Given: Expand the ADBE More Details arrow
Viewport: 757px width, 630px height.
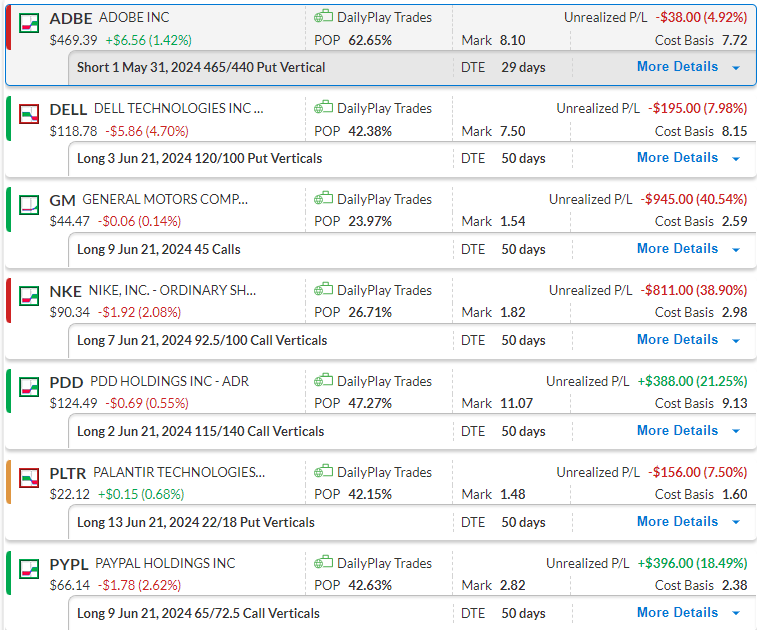Looking at the screenshot, I should [x=736, y=68].
